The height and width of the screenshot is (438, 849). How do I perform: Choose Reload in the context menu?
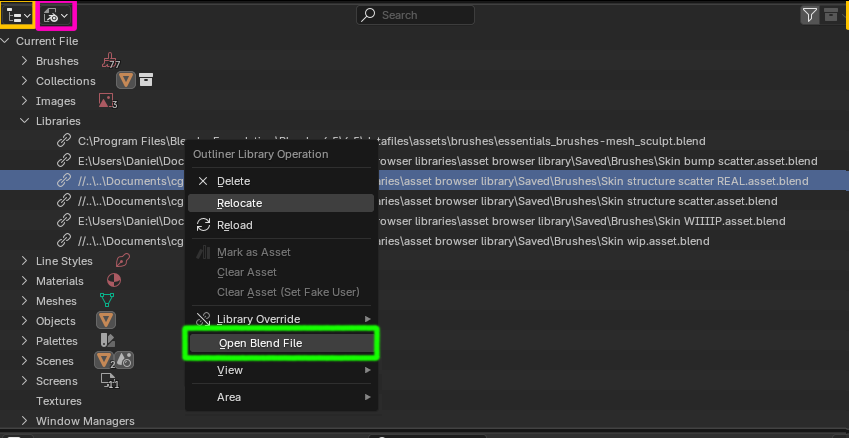(281, 225)
